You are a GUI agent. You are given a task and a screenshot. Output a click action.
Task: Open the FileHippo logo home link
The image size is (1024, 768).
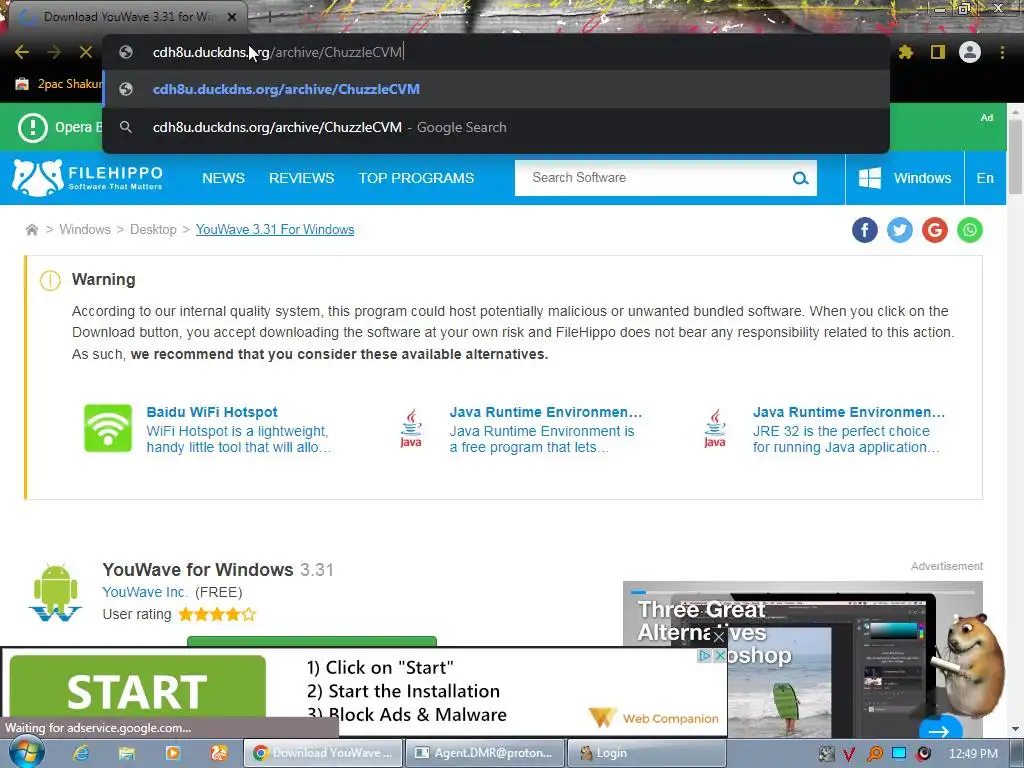point(88,178)
